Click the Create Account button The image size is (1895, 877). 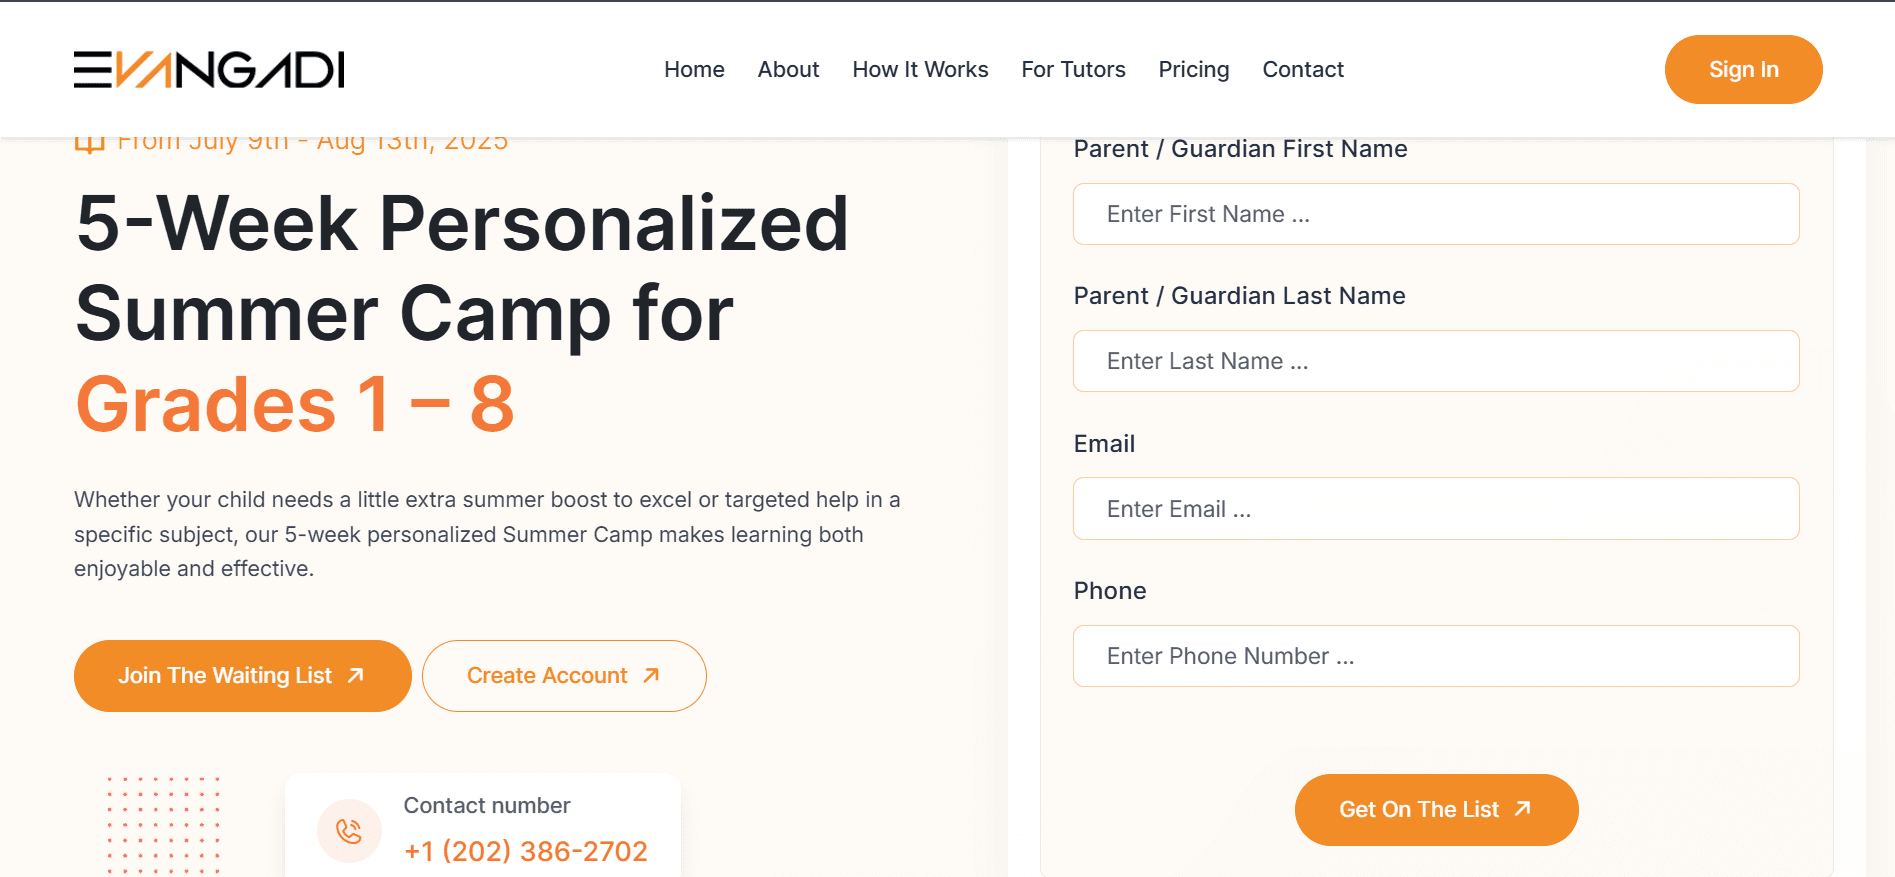coord(563,675)
